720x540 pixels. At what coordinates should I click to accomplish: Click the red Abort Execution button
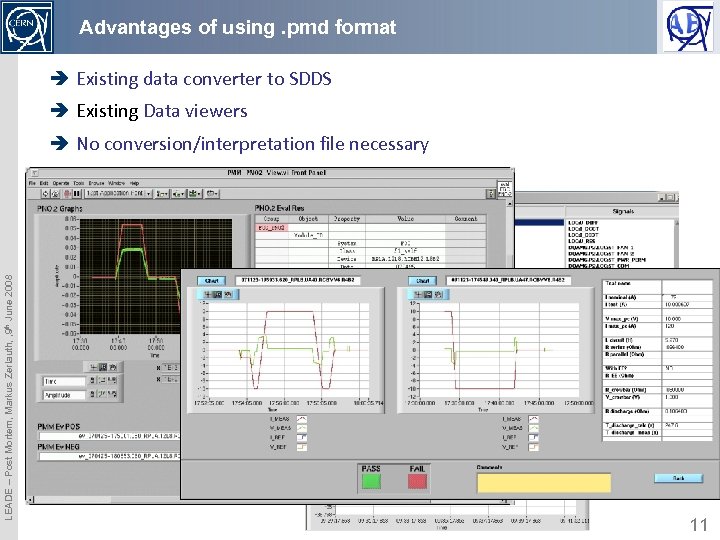point(67,194)
